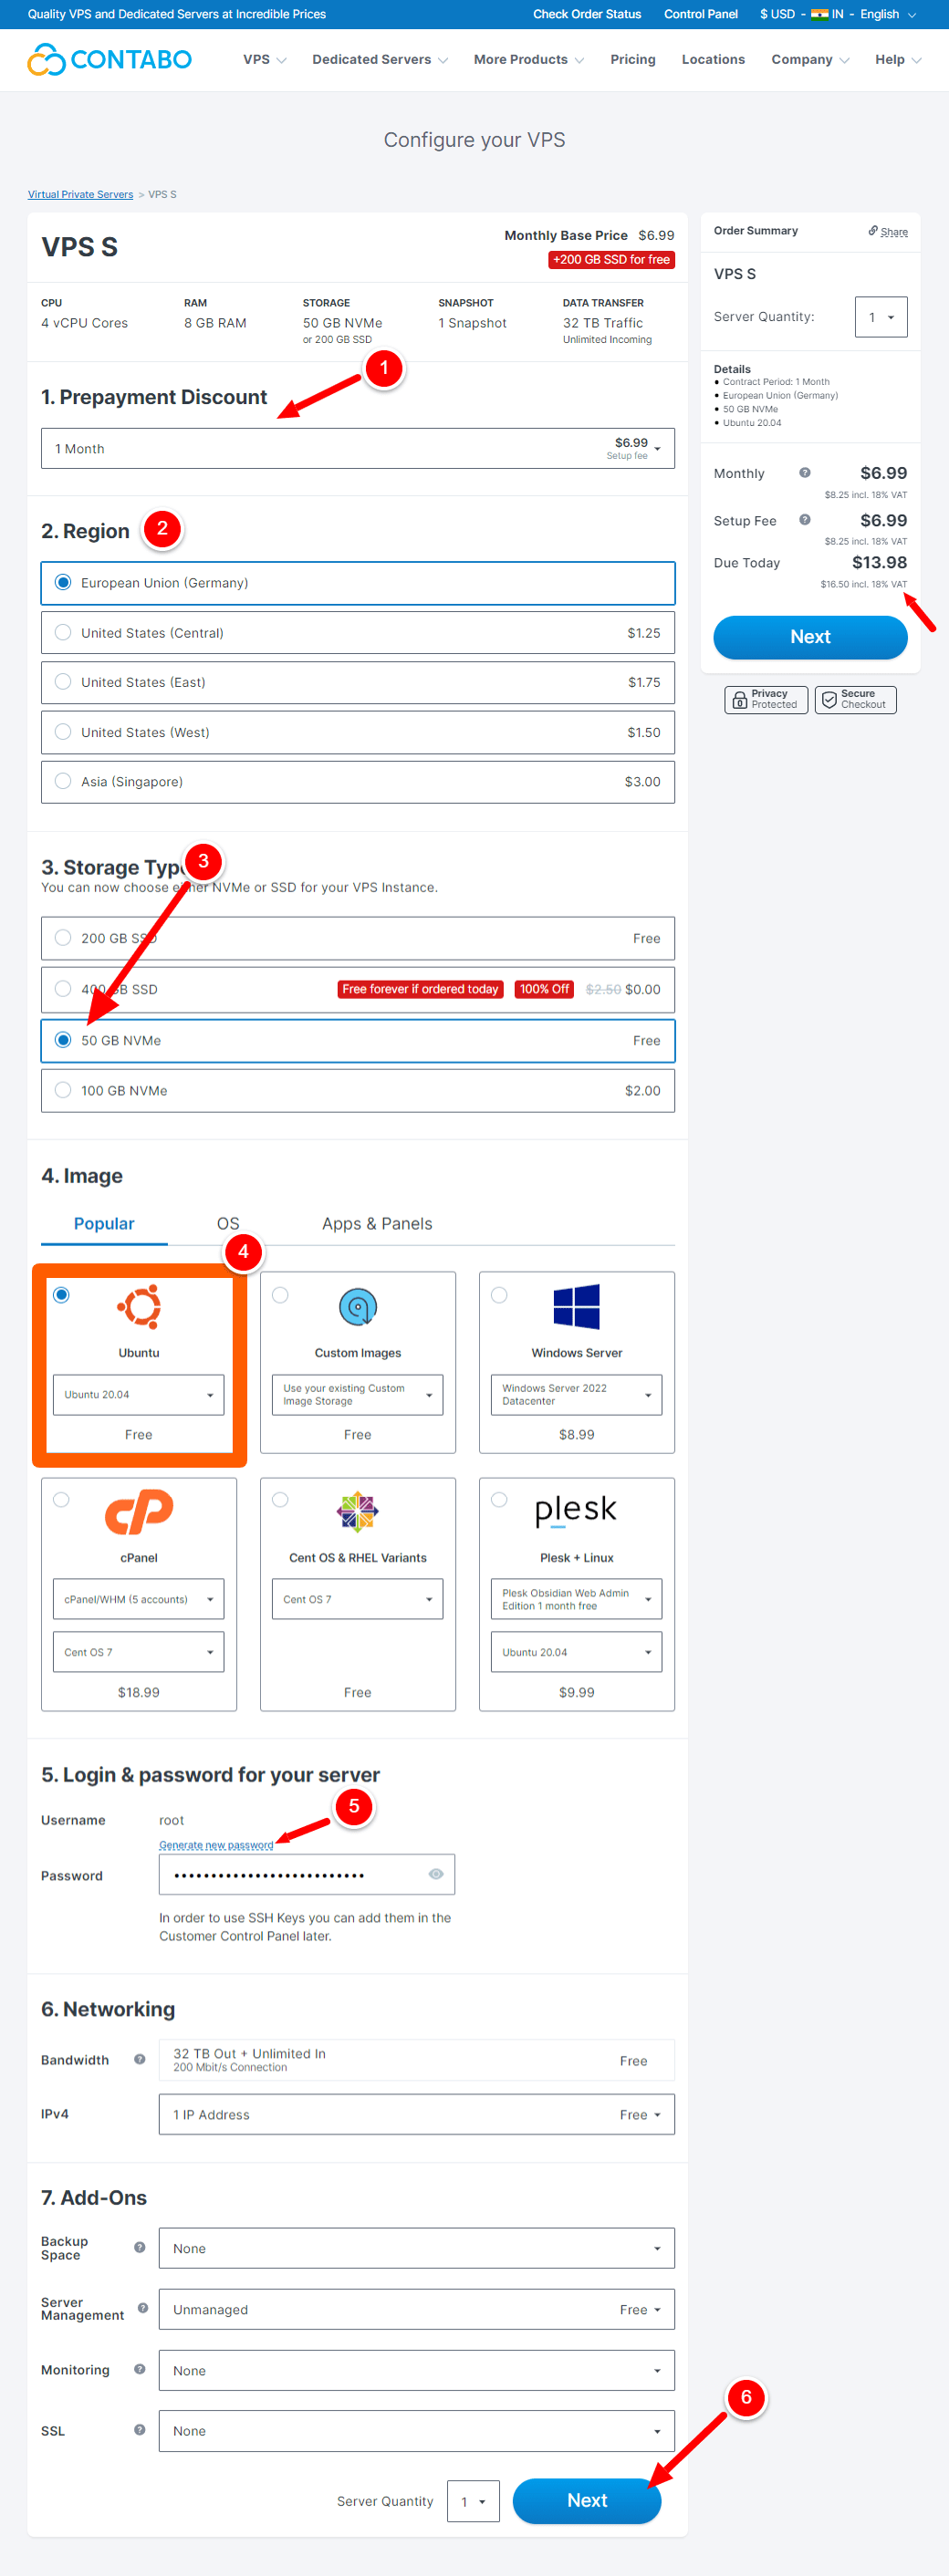
Task: Open the Contabo logo homepage
Action: [x=109, y=60]
